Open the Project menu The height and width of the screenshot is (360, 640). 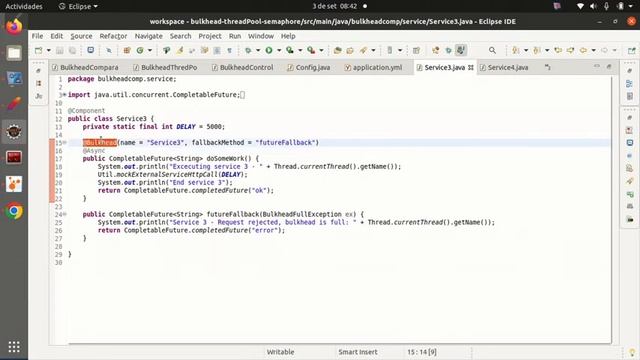(x=210, y=36)
